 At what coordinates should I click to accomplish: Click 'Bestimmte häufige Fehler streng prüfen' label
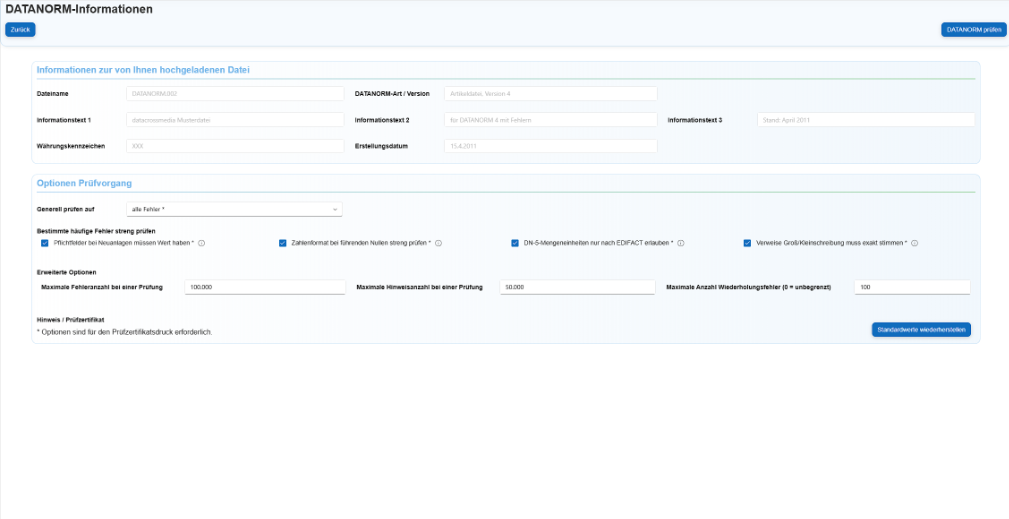point(96,230)
